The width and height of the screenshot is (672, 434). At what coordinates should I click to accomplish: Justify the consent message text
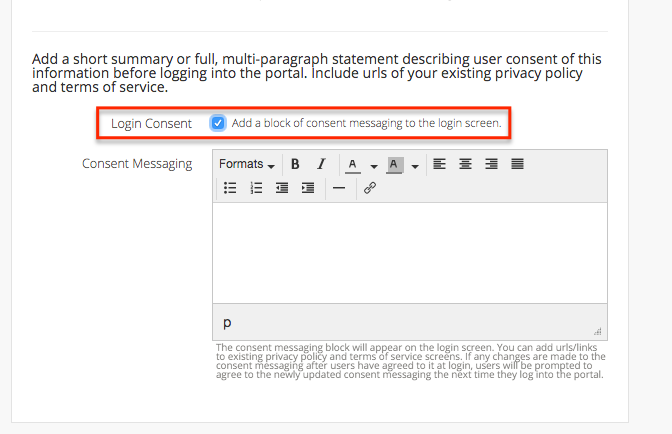point(517,164)
